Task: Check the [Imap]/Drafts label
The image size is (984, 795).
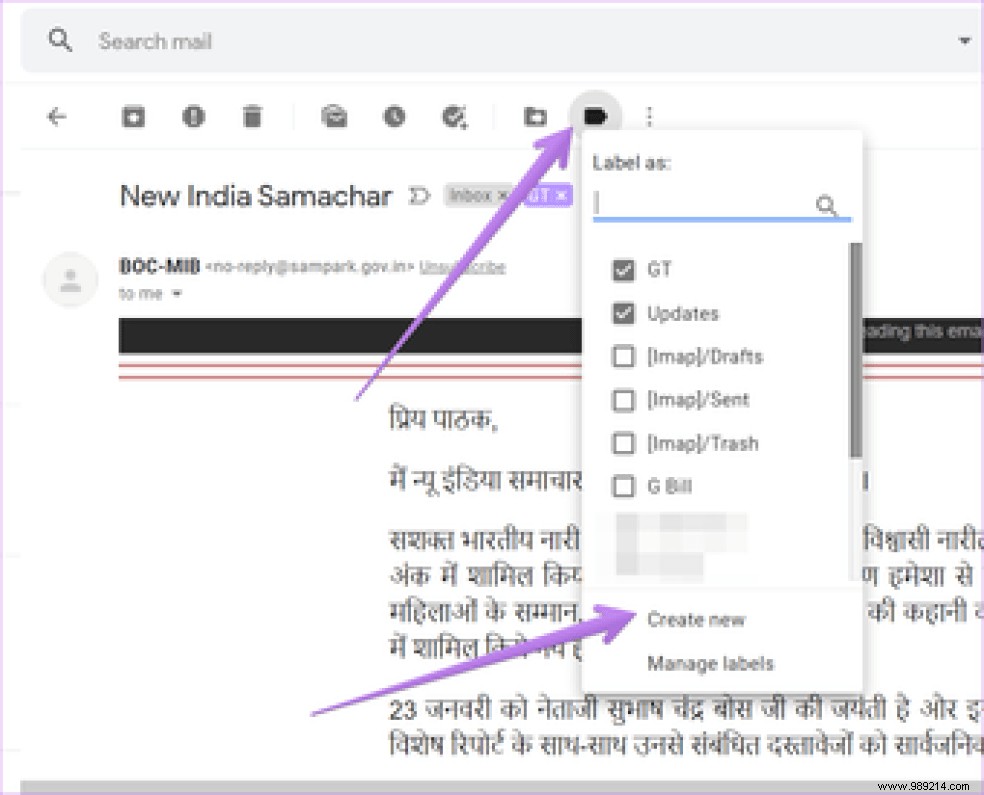Action: click(624, 356)
